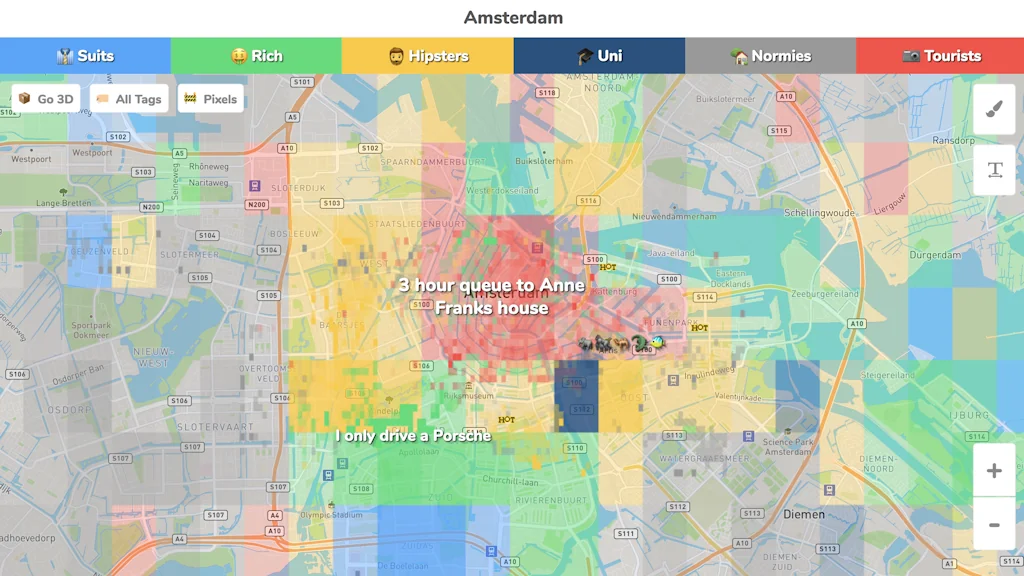Click the 'I only drive a Porsche' tag
Screen dimensions: 1024x576
[x=414, y=435]
